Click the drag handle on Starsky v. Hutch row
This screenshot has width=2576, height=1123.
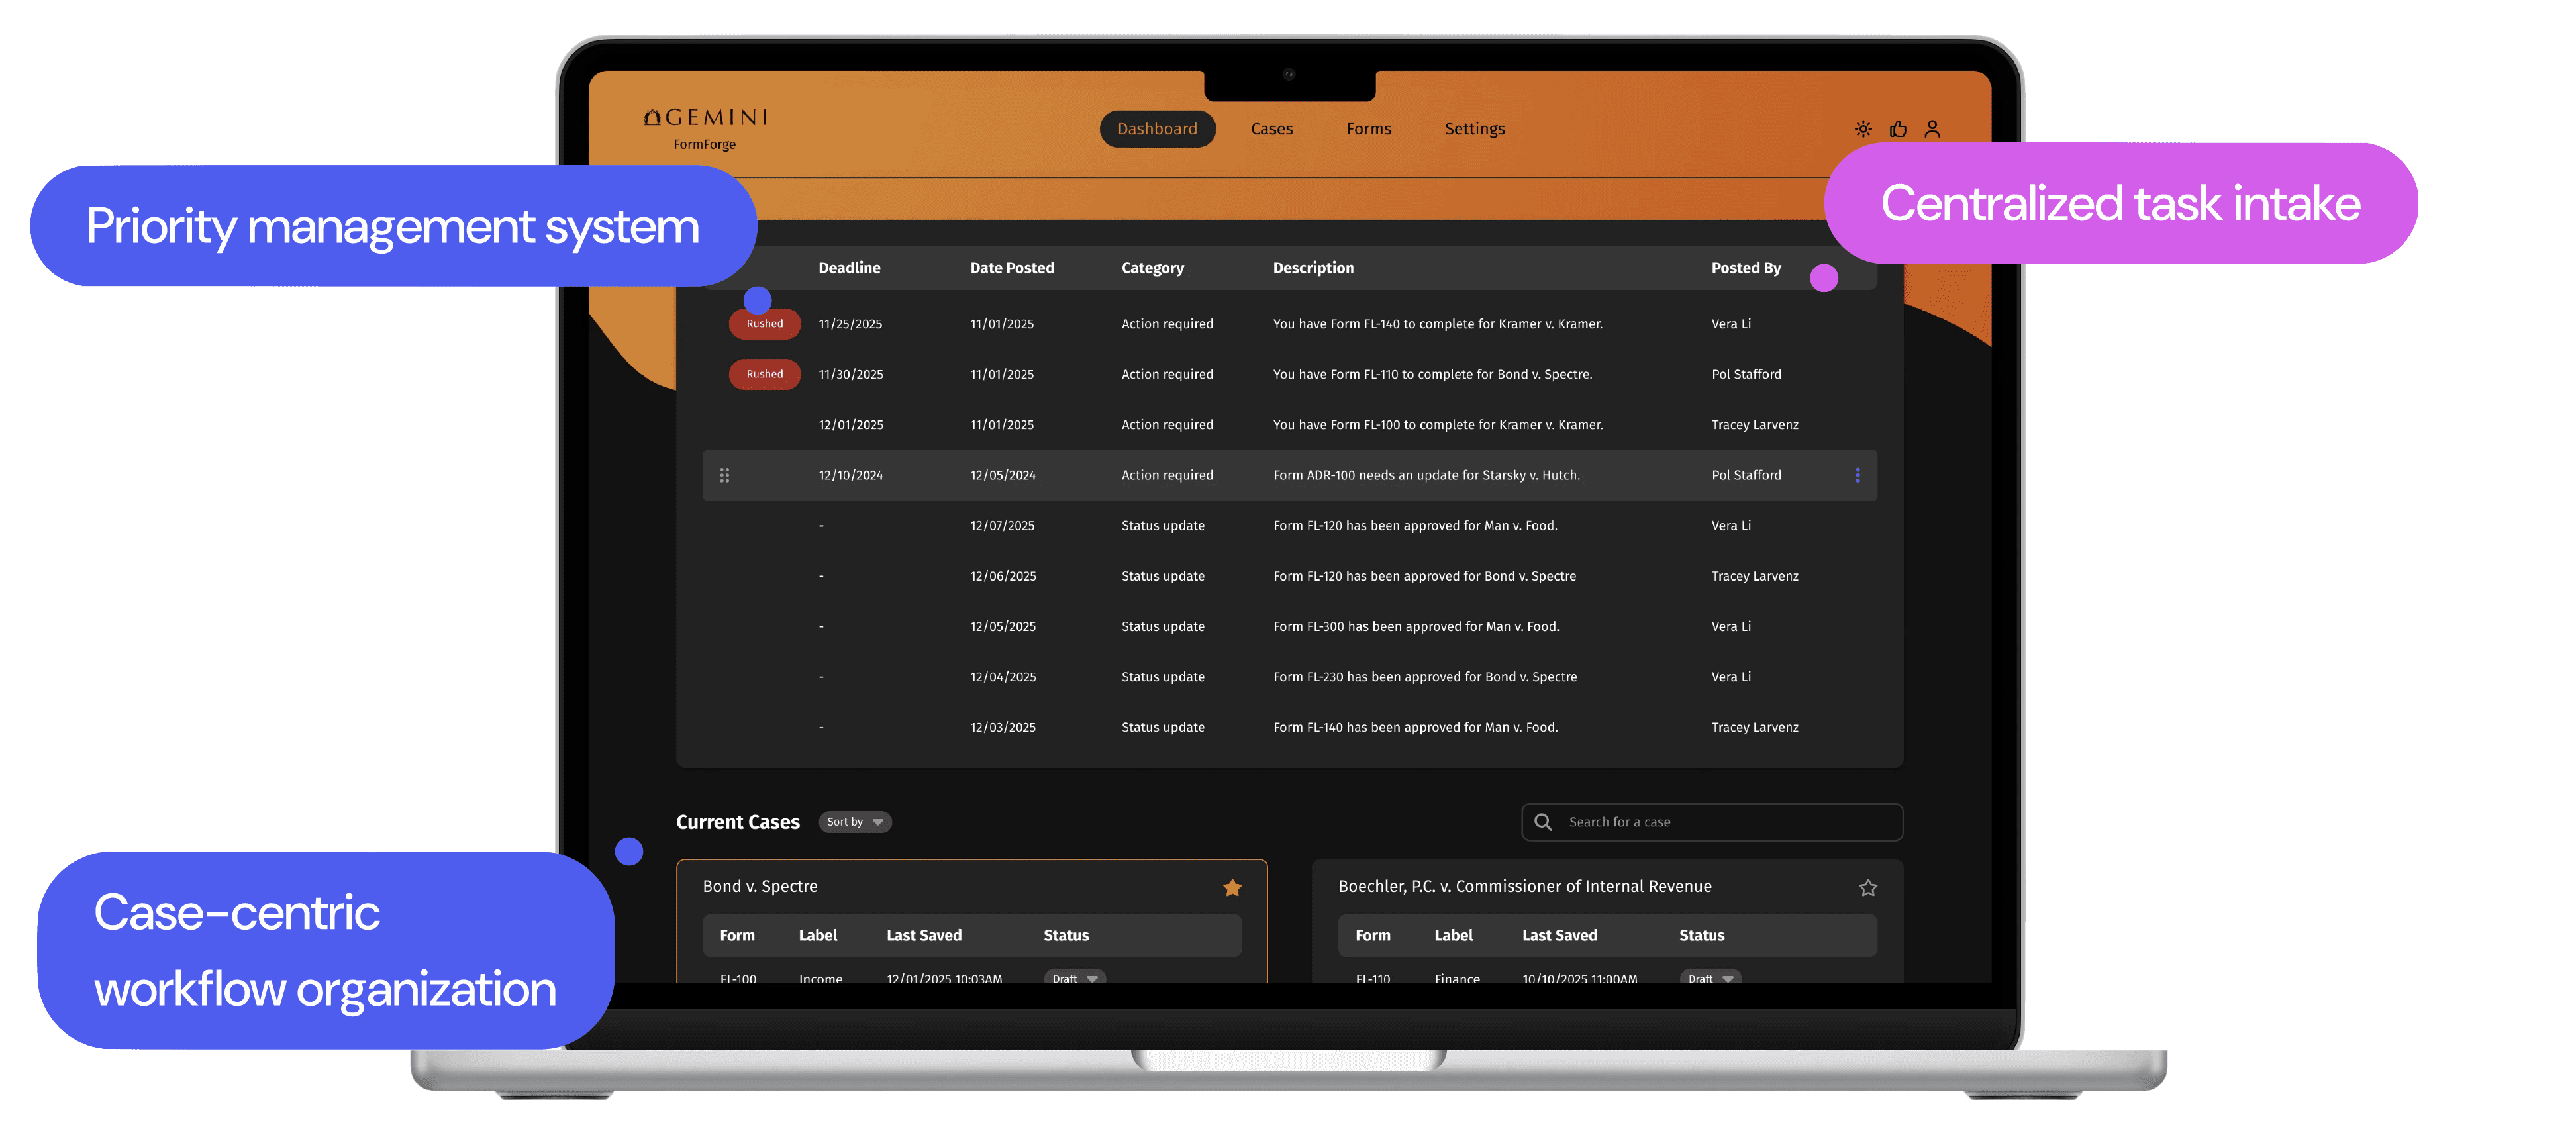click(x=724, y=475)
